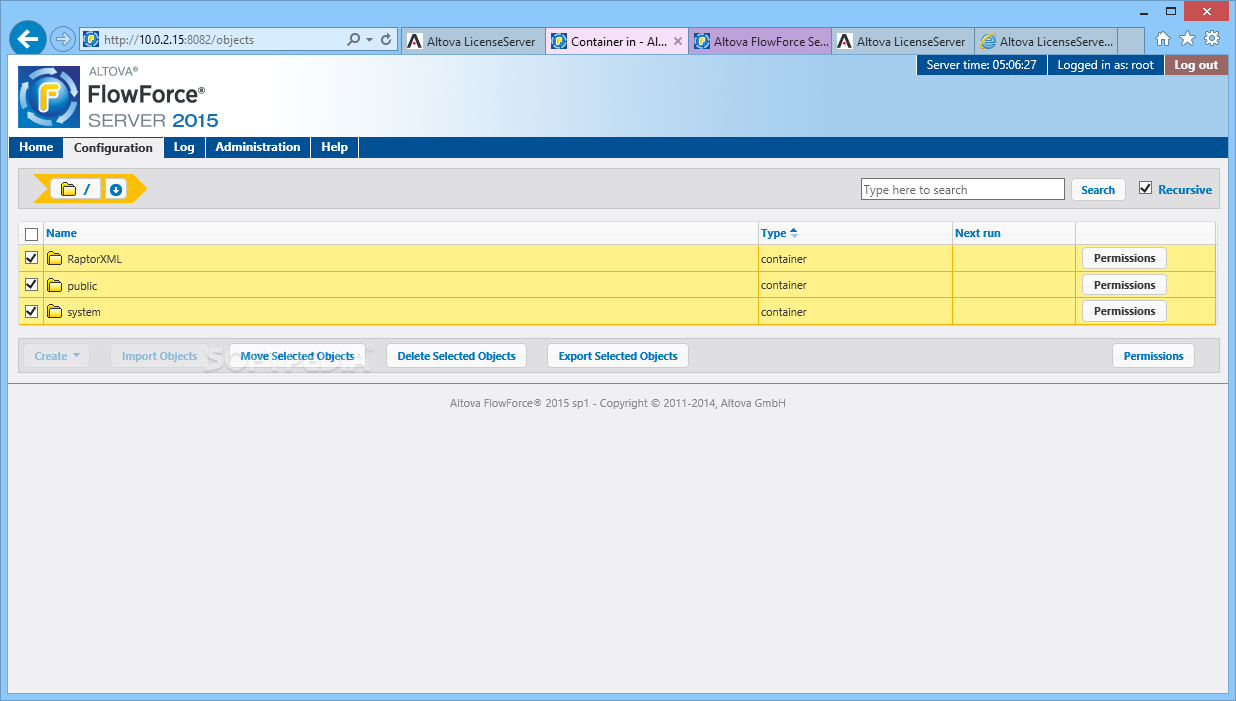Open the browser tools gear icon
Image resolution: width=1236 pixels, height=701 pixels.
point(1212,39)
